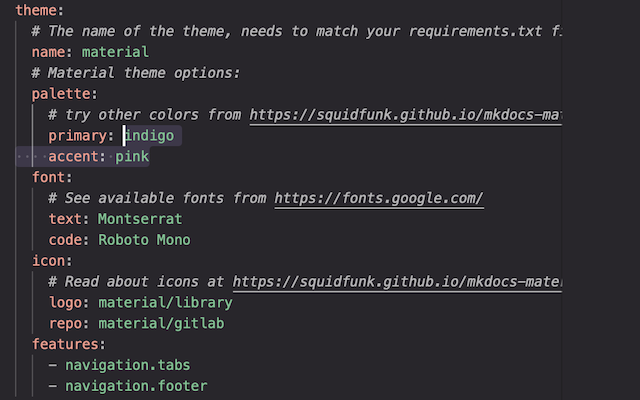The width and height of the screenshot is (640, 400).
Task: Click the 'Roboto Mono' code font value
Action: 144,240
